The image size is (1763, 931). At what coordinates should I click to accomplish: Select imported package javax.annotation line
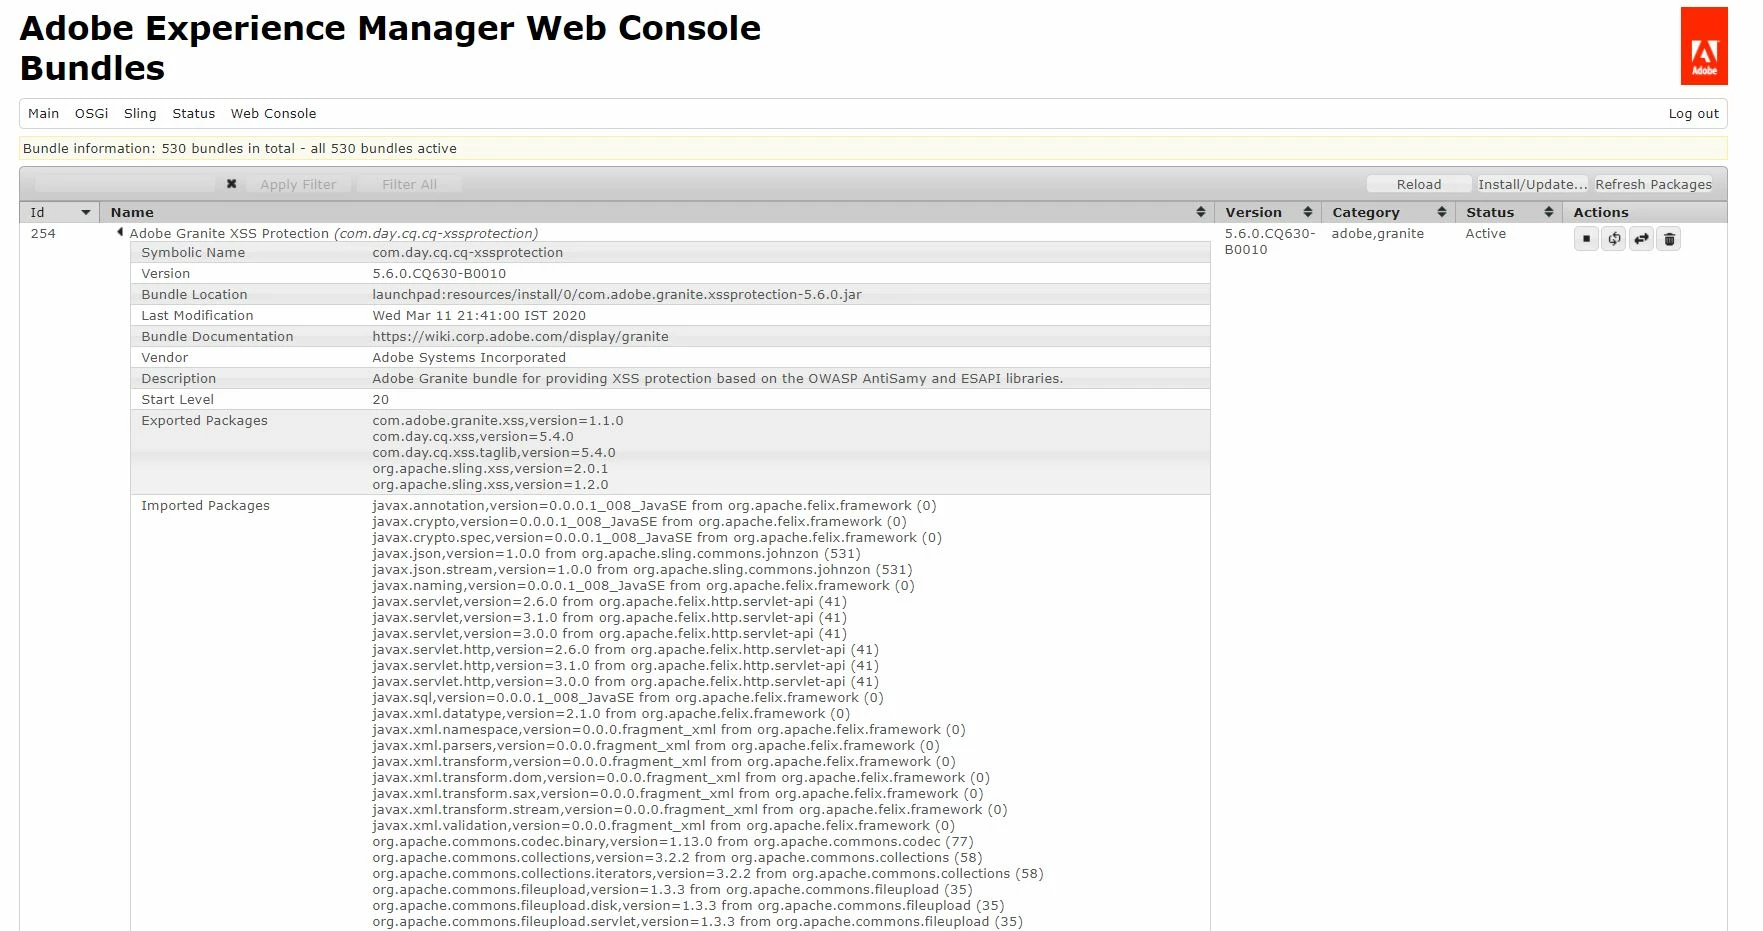(x=654, y=506)
